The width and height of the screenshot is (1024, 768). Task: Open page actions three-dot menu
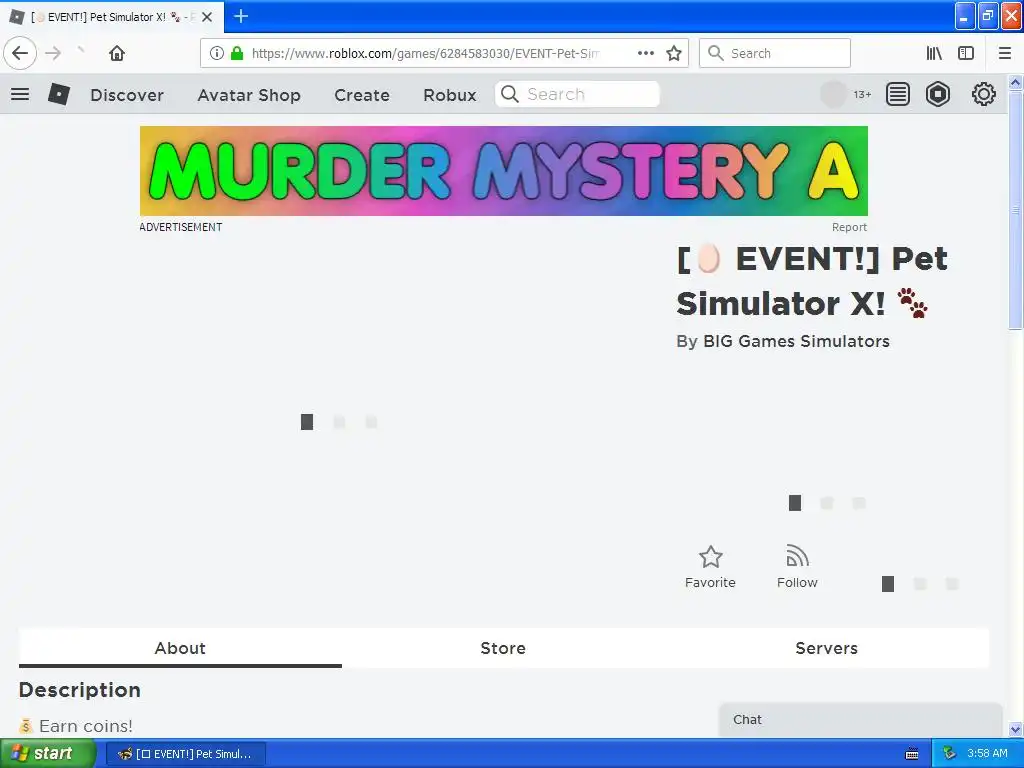tap(646, 53)
